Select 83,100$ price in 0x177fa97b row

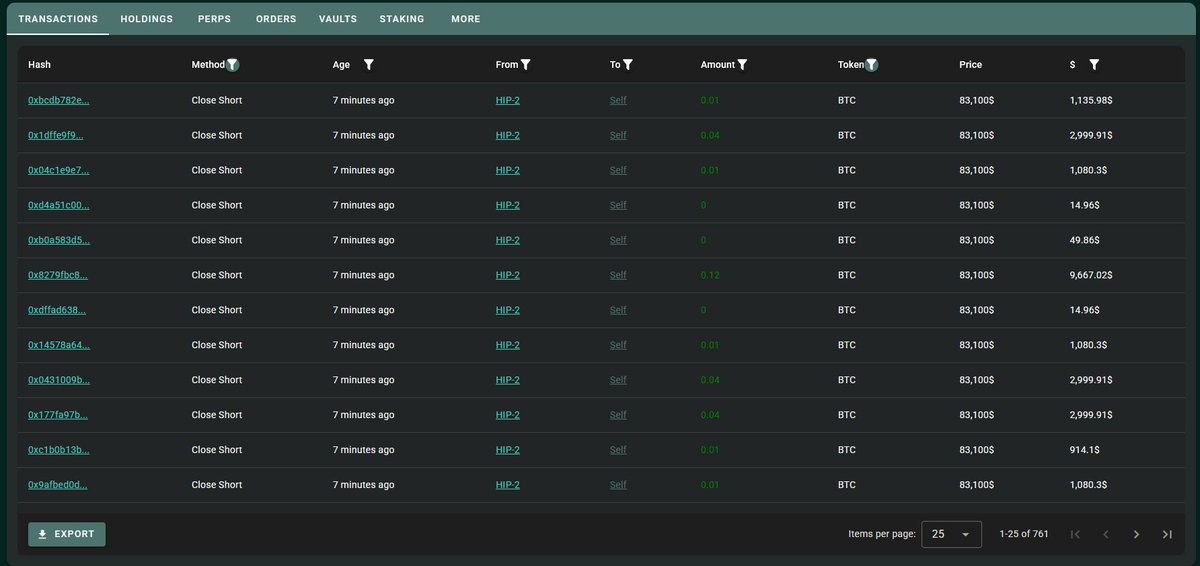976,415
